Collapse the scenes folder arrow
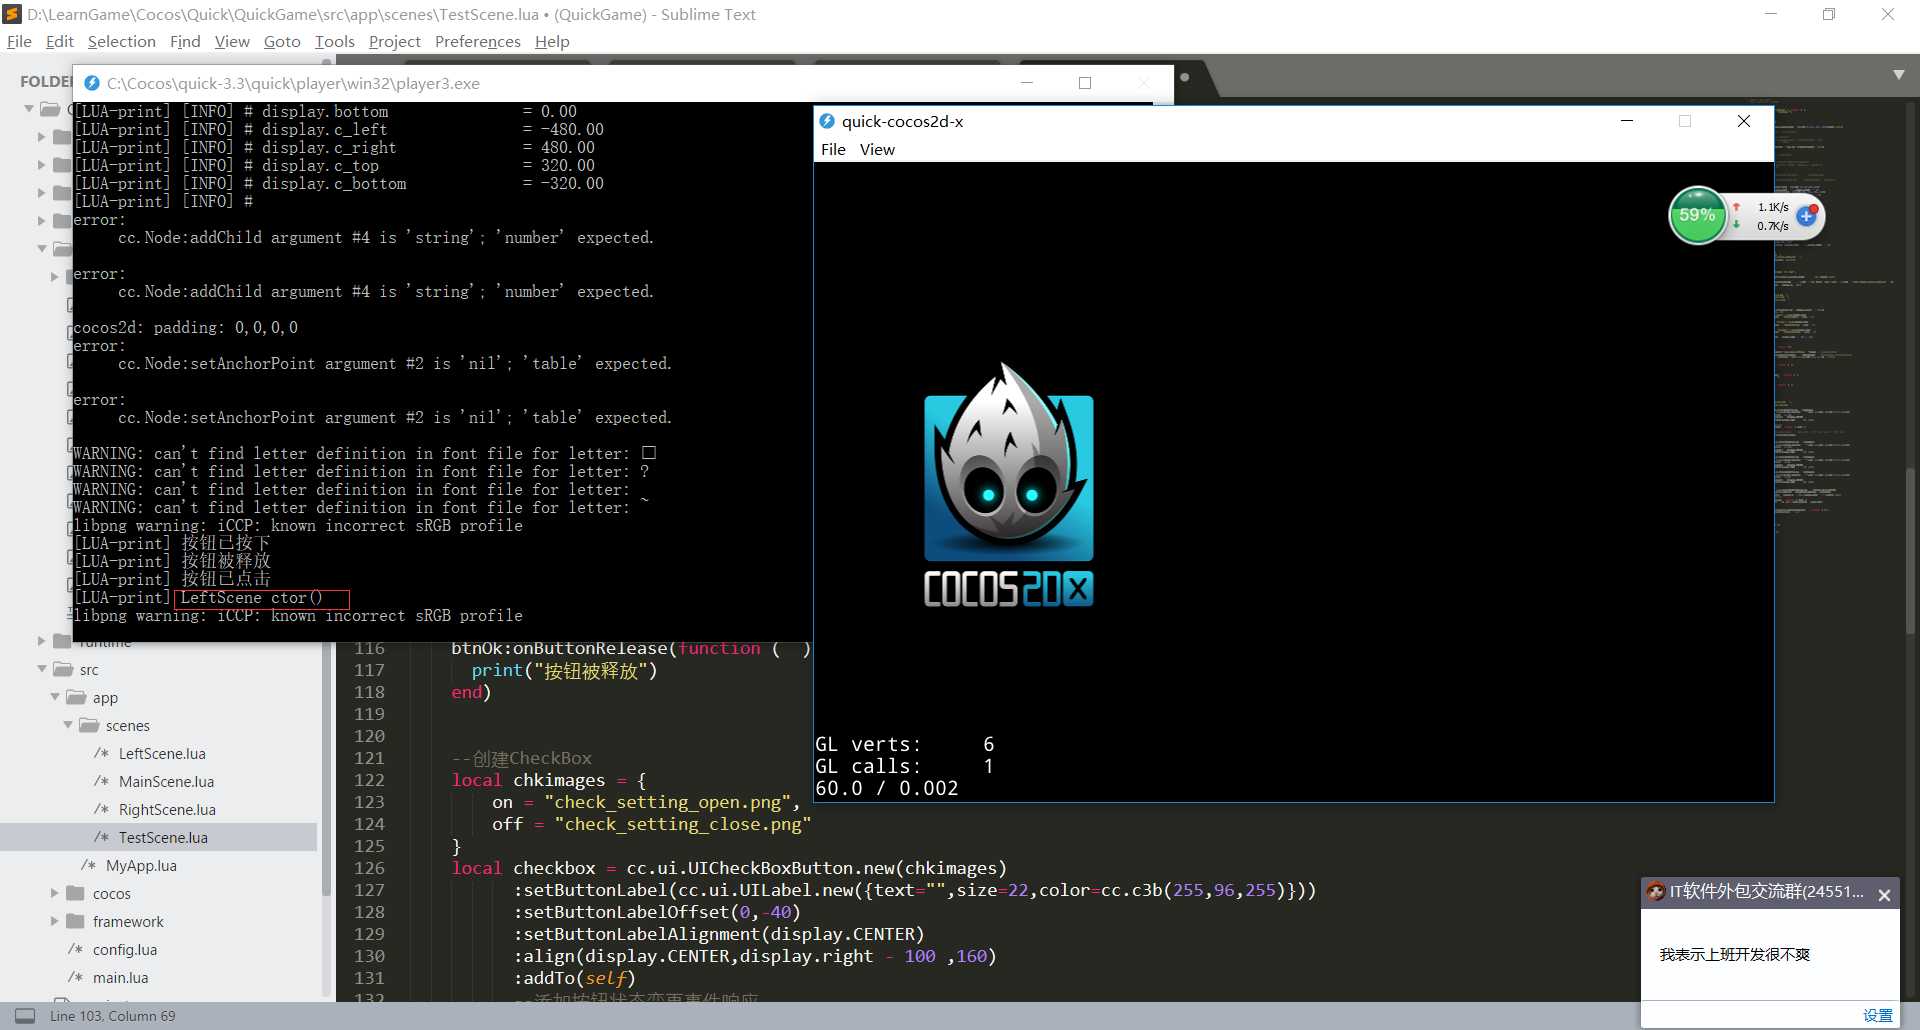Image resolution: width=1920 pixels, height=1030 pixels. 68,725
